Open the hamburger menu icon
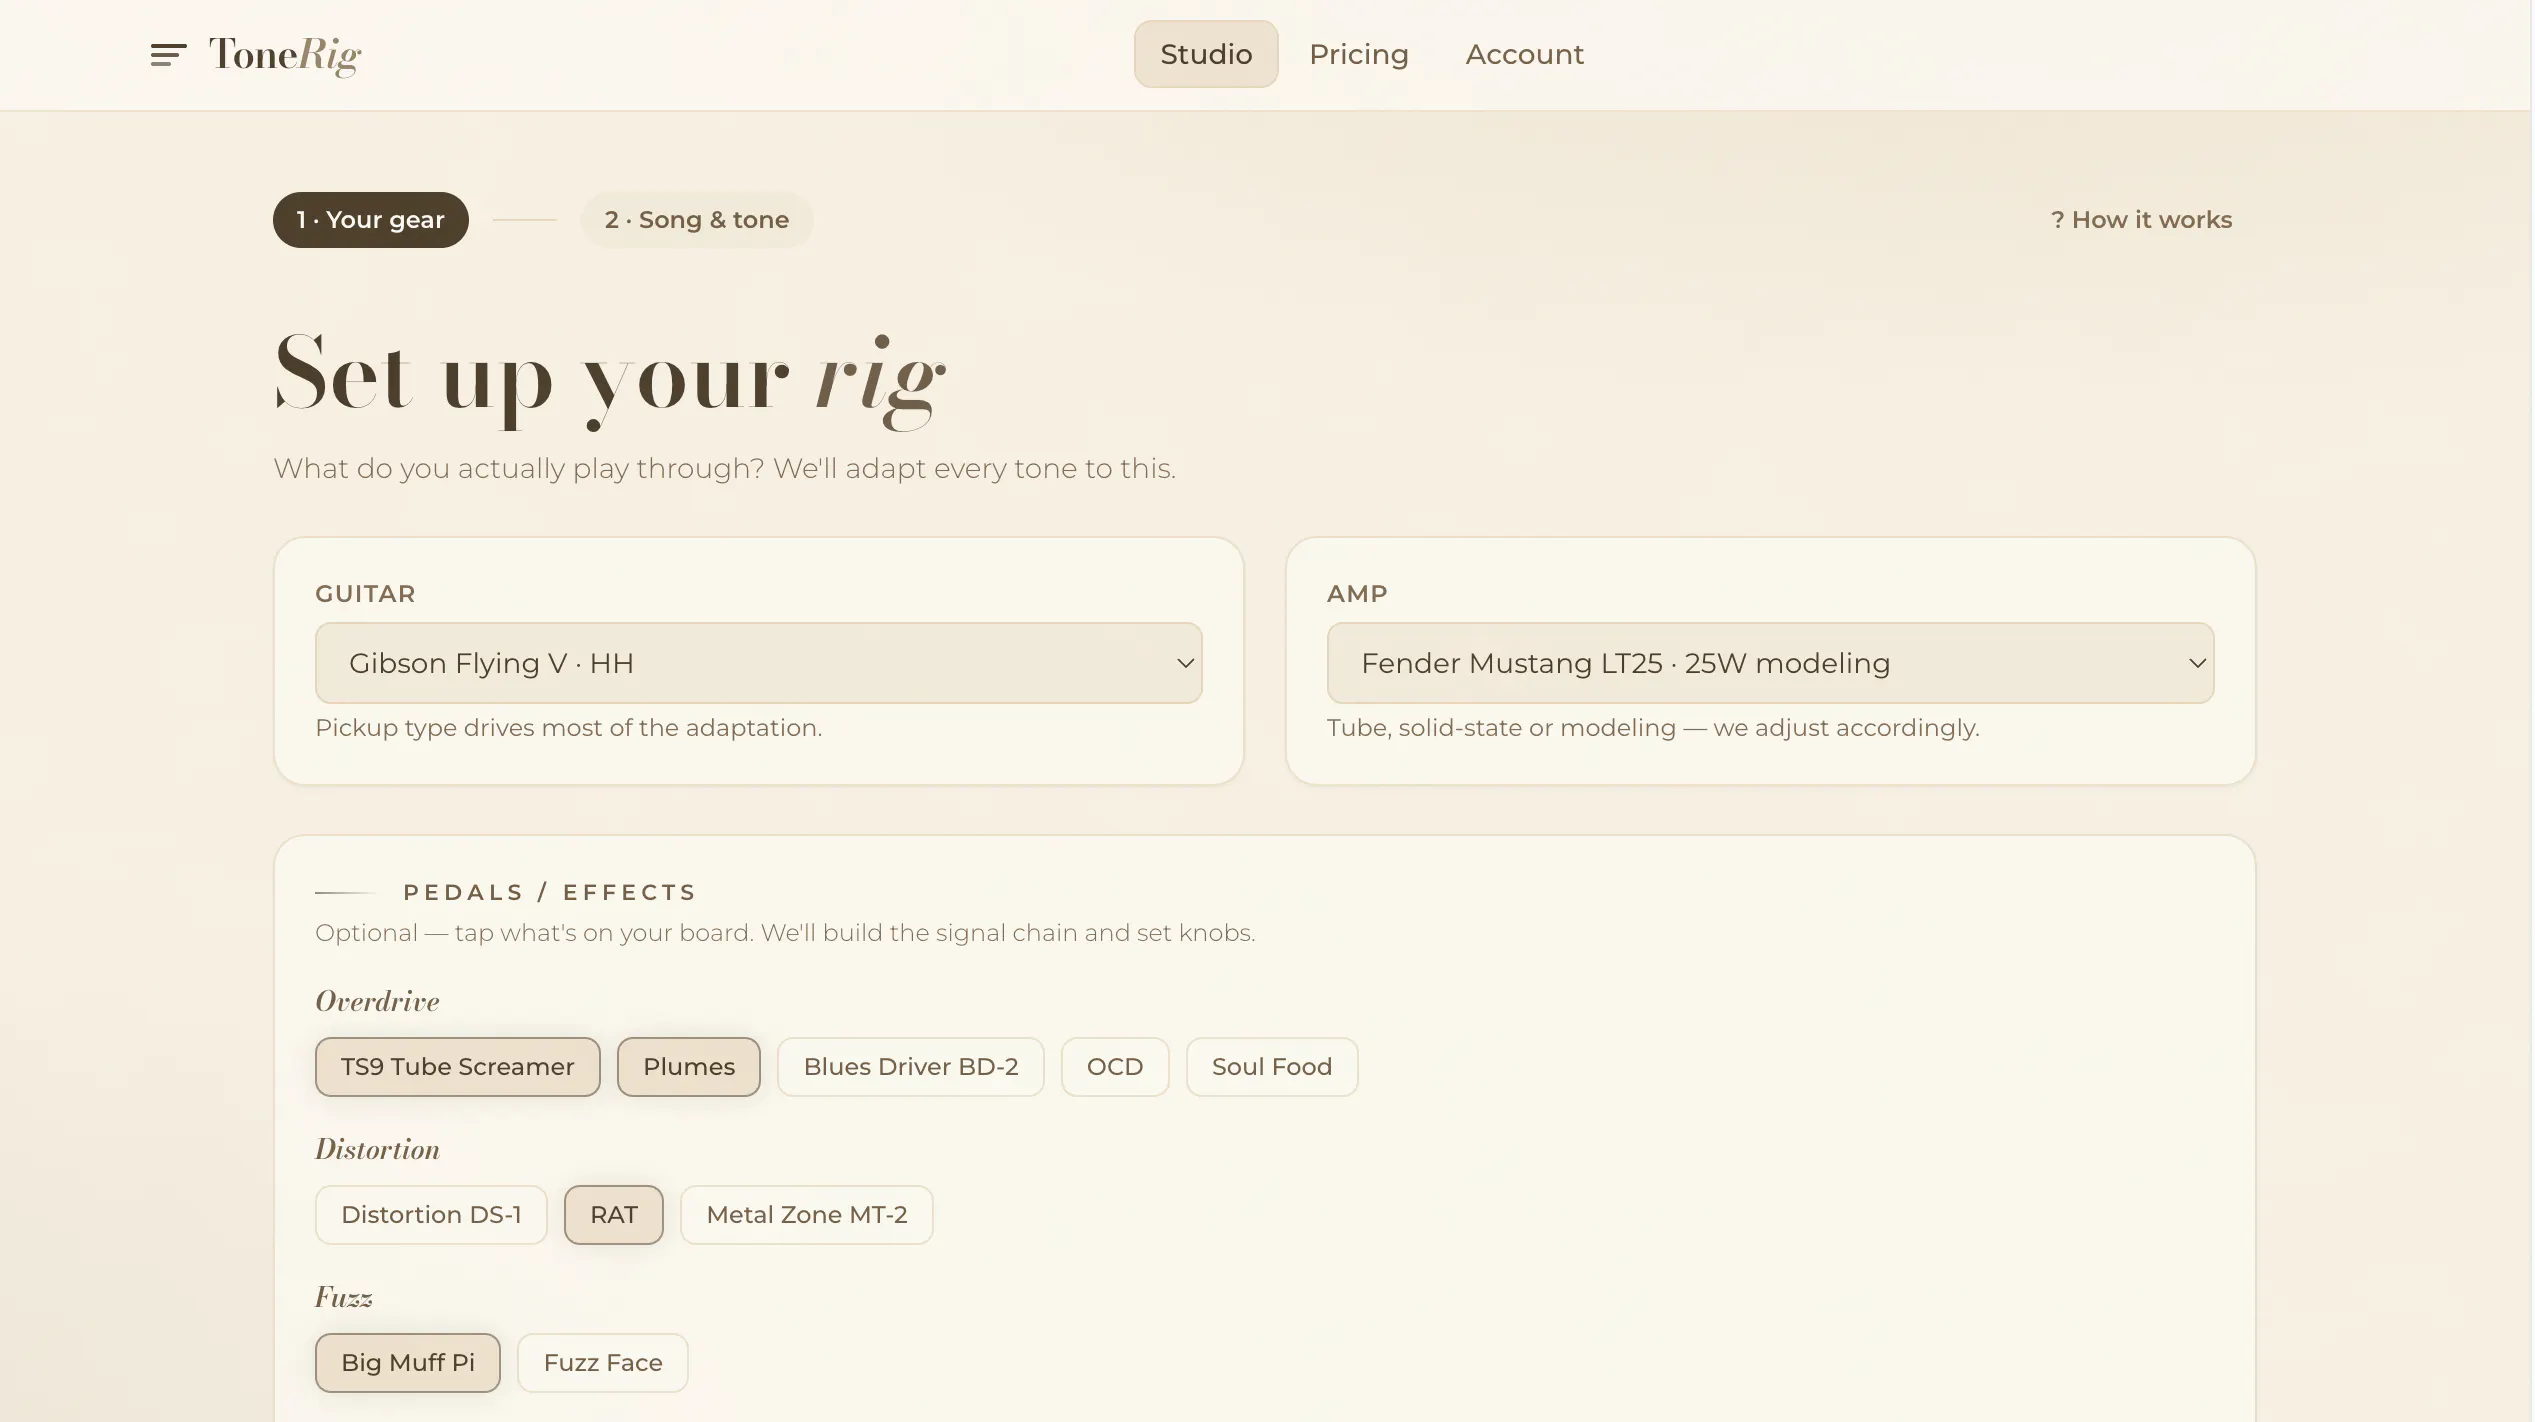Screen dimensions: 2535x1422 click(x=168, y=55)
